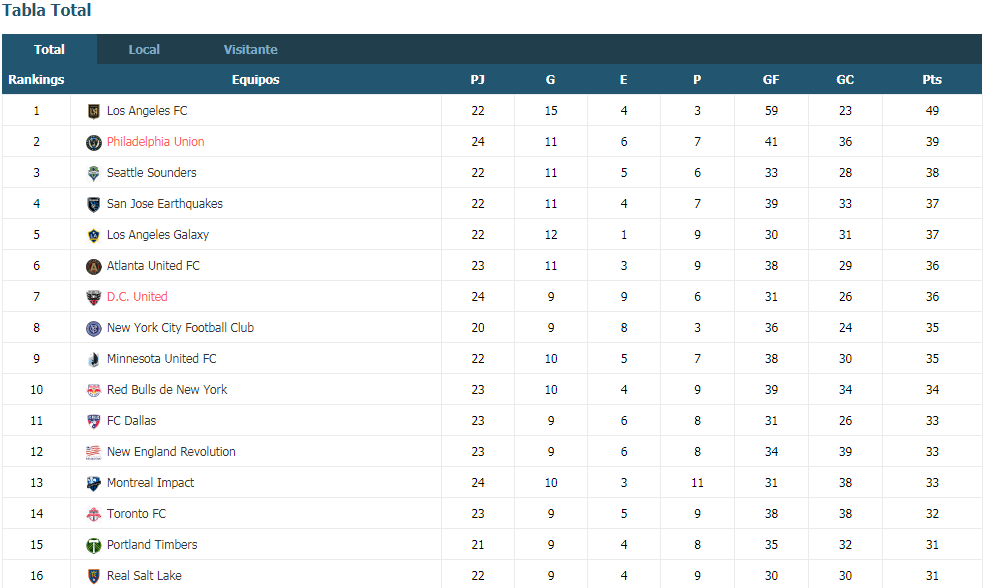Click the Portland Timbers logo
983x588 pixels.
coord(93,545)
